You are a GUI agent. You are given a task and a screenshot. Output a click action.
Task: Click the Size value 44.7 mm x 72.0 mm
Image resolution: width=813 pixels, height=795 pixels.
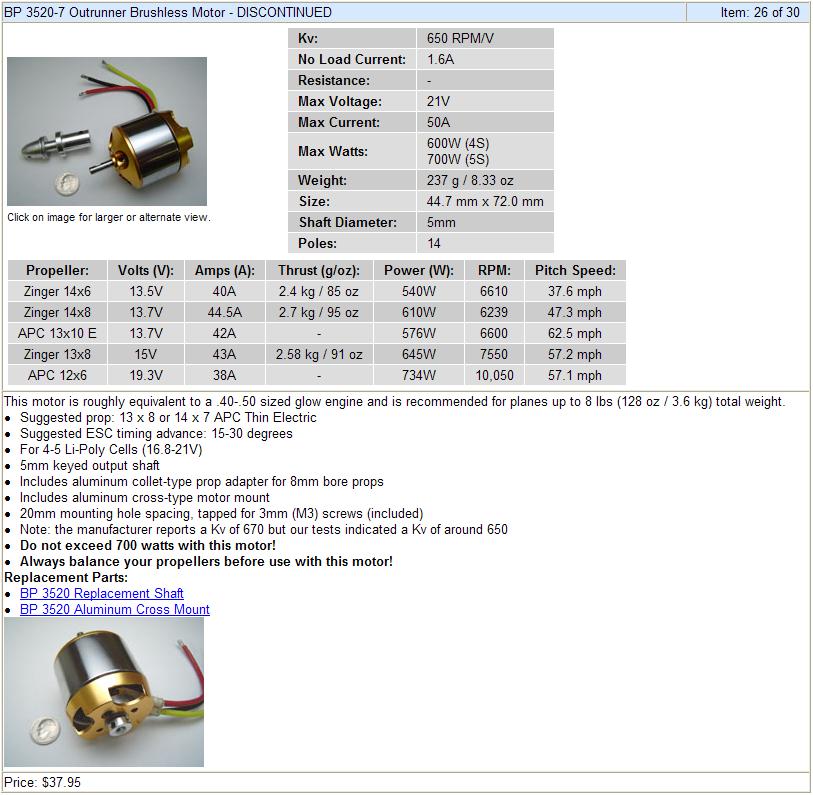[485, 201]
